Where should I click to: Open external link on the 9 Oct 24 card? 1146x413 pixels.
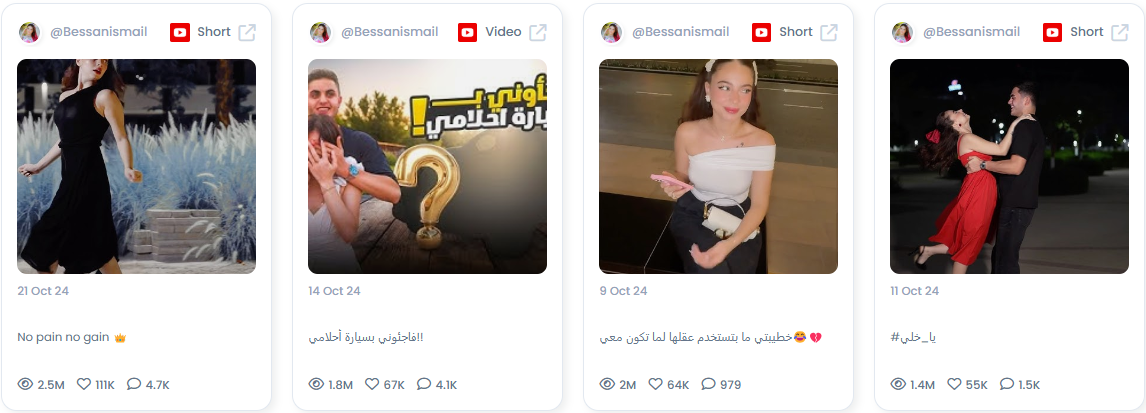(829, 32)
